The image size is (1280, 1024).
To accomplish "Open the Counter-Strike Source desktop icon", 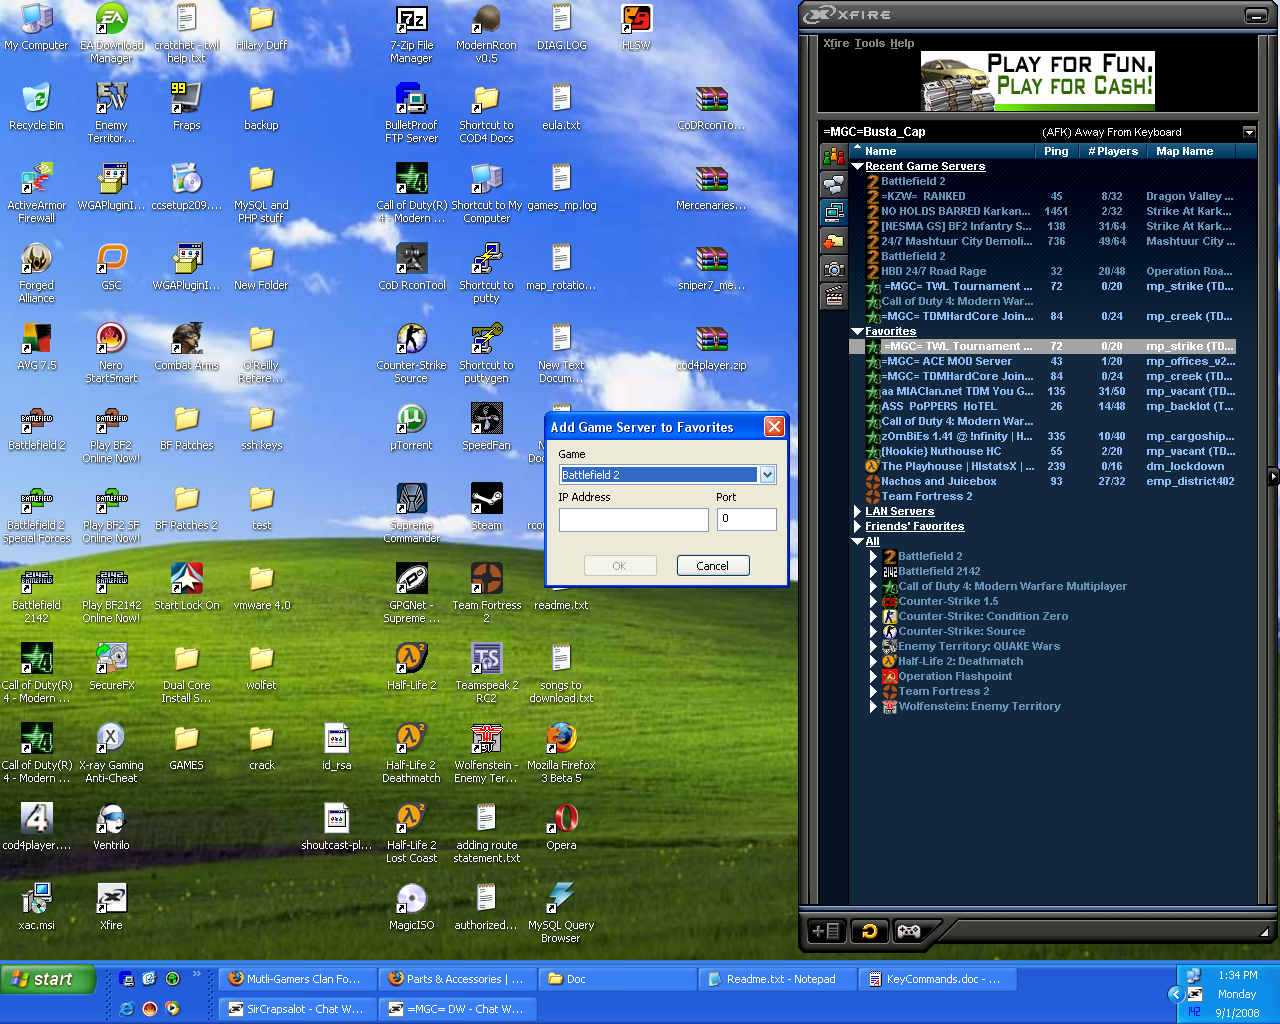I will tap(411, 353).
